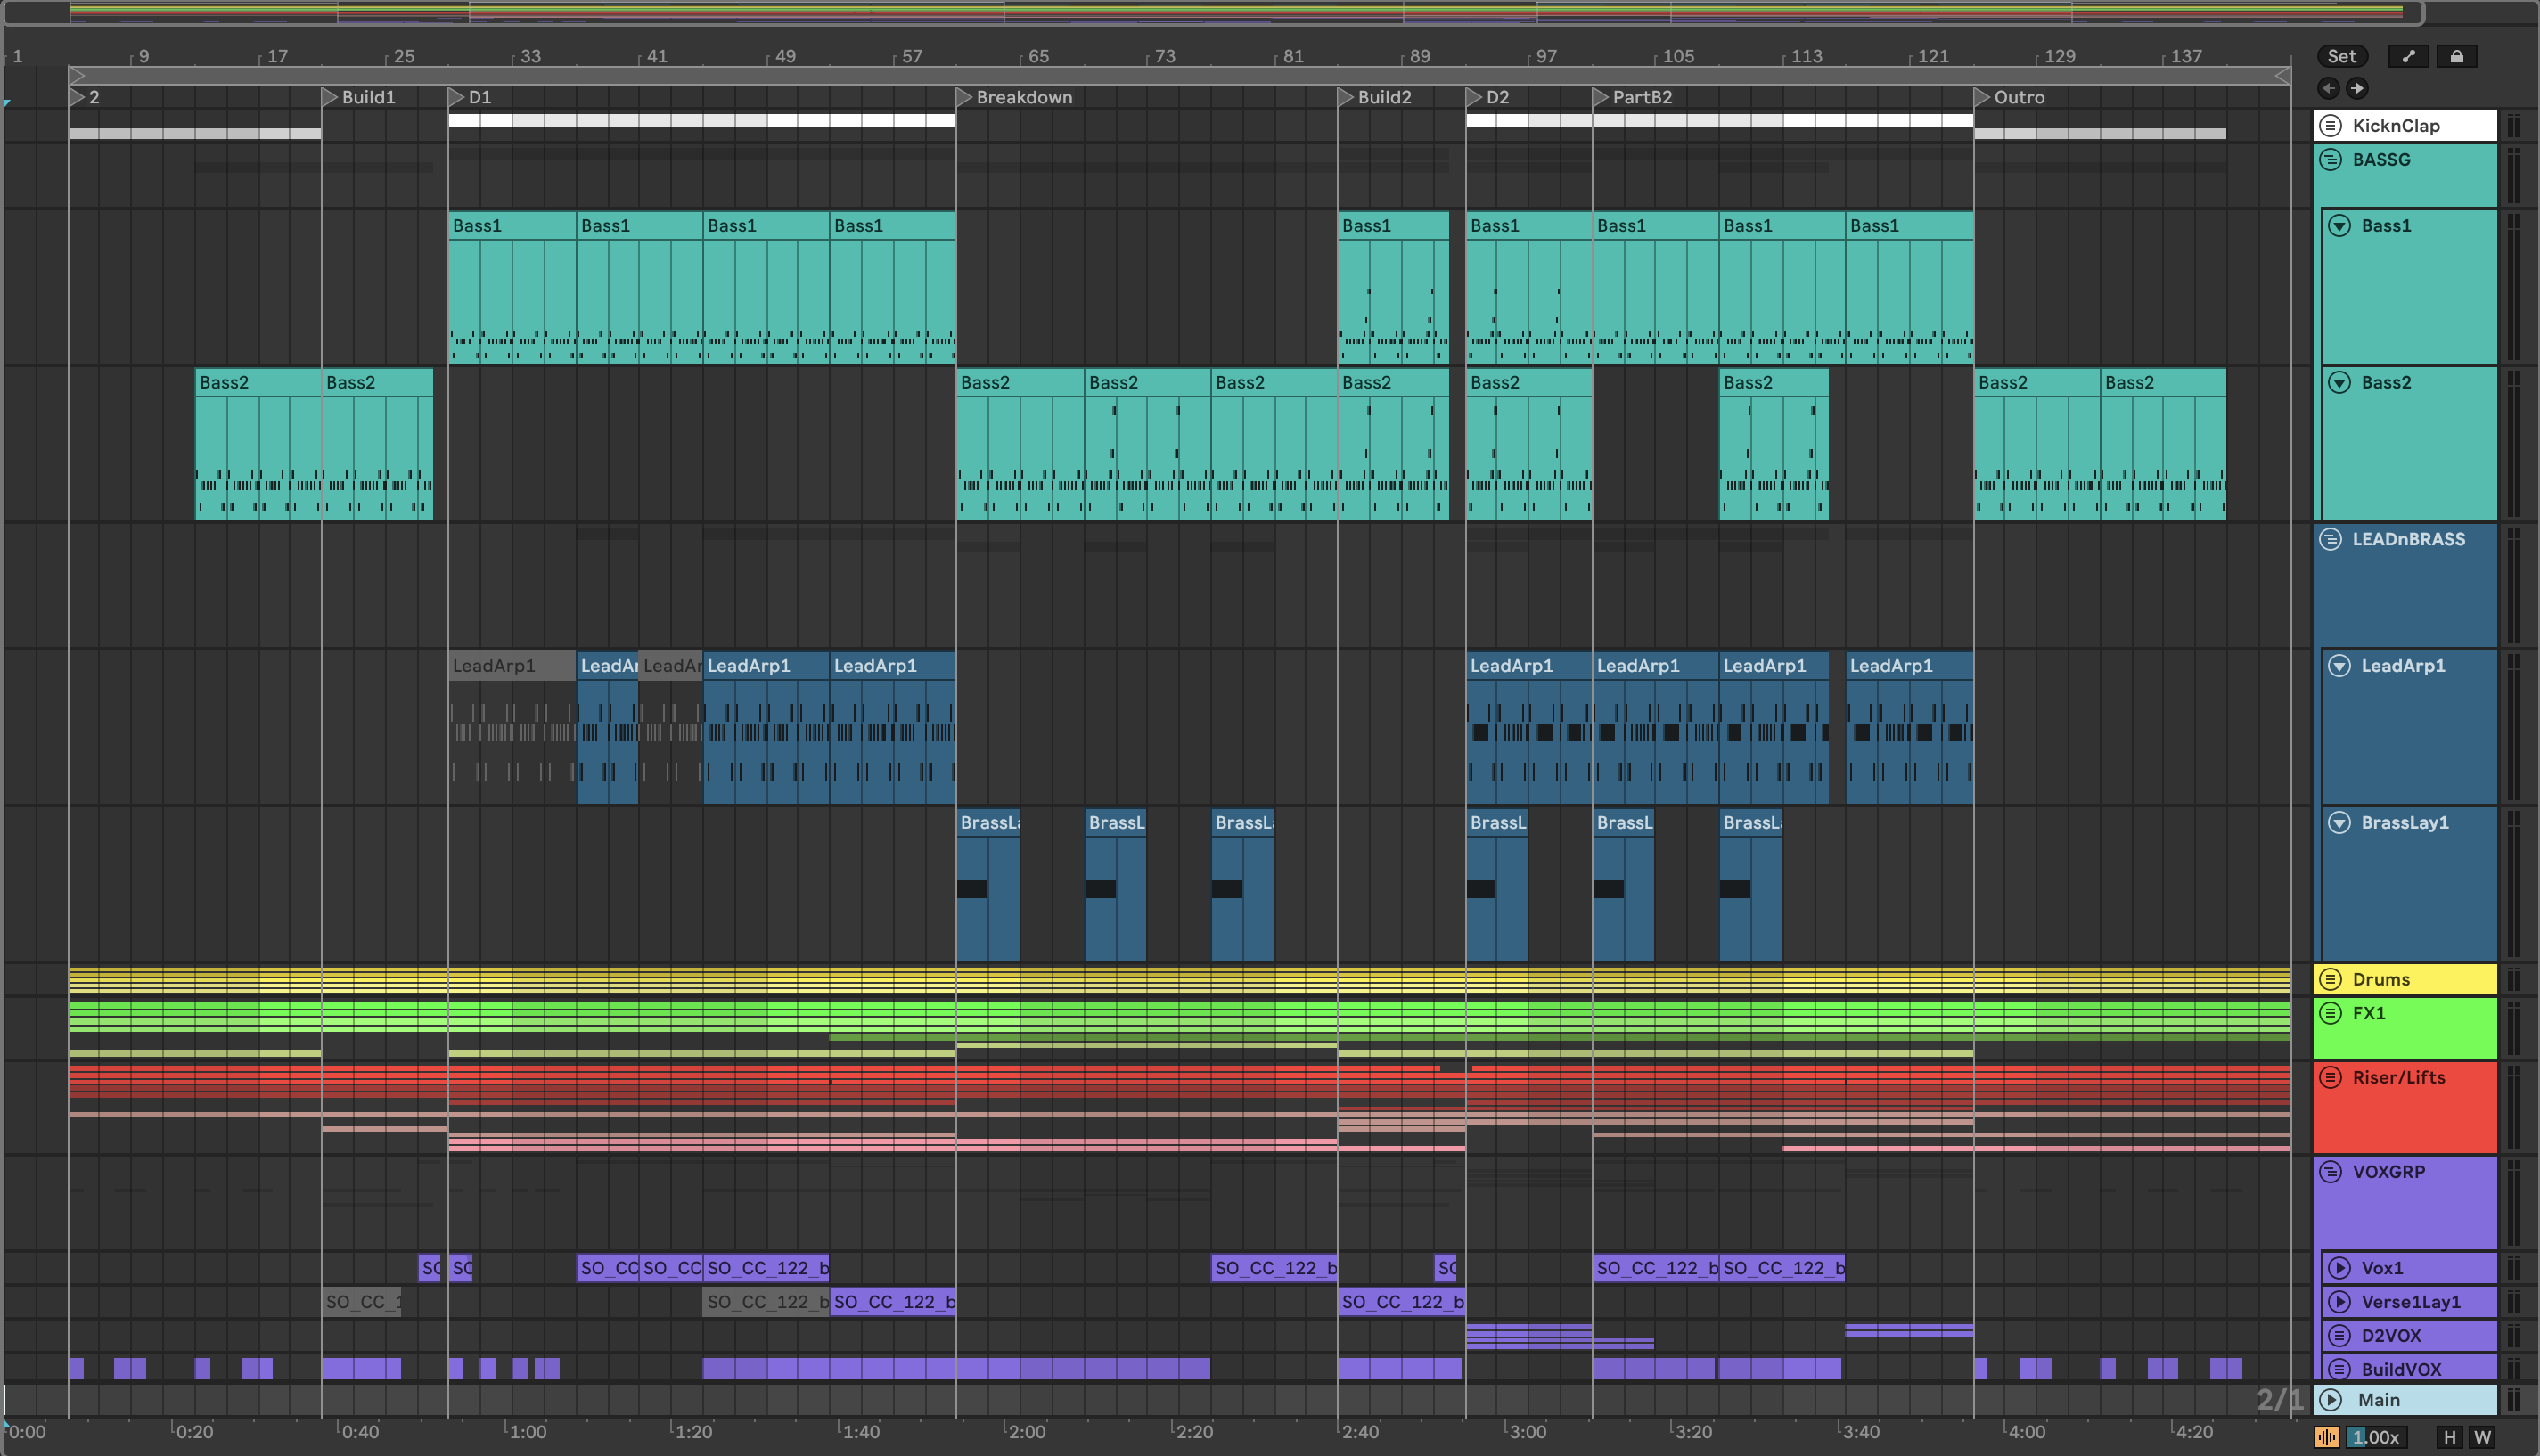Click the Riser/Lifts group track icon
The height and width of the screenshot is (1456, 2540).
point(2331,1078)
